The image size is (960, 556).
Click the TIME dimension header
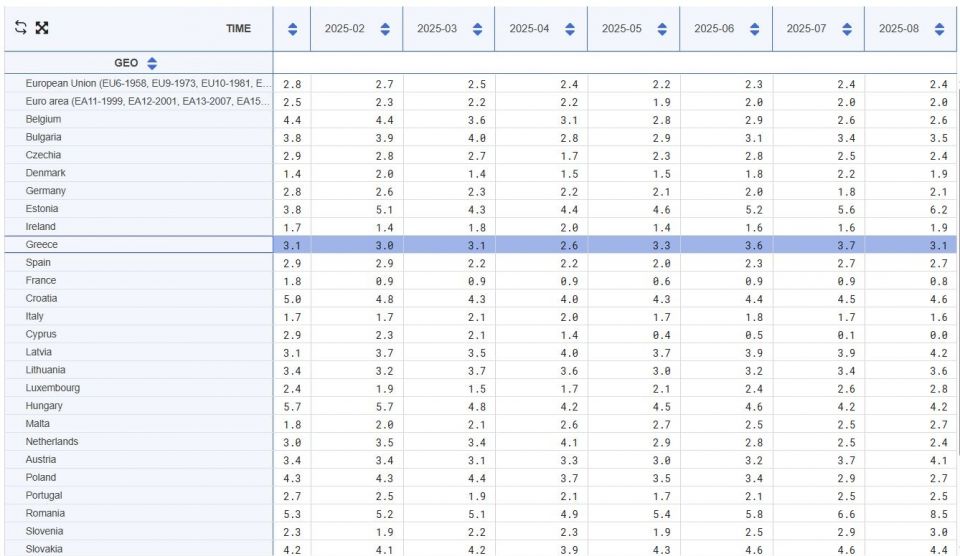236,28
